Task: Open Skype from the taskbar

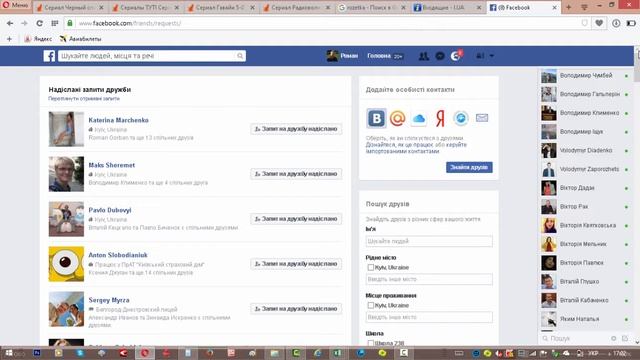Action: pos(80,353)
